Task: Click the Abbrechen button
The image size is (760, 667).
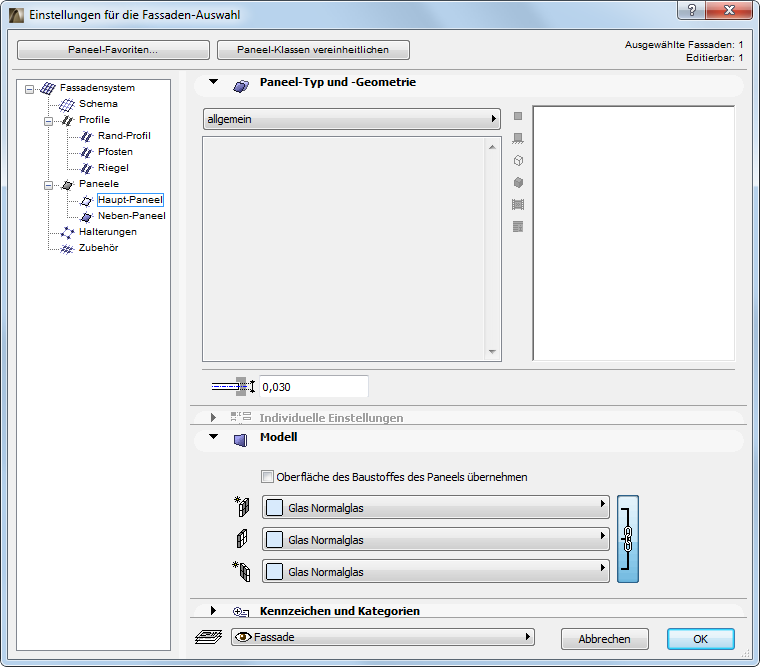Action: tap(604, 639)
